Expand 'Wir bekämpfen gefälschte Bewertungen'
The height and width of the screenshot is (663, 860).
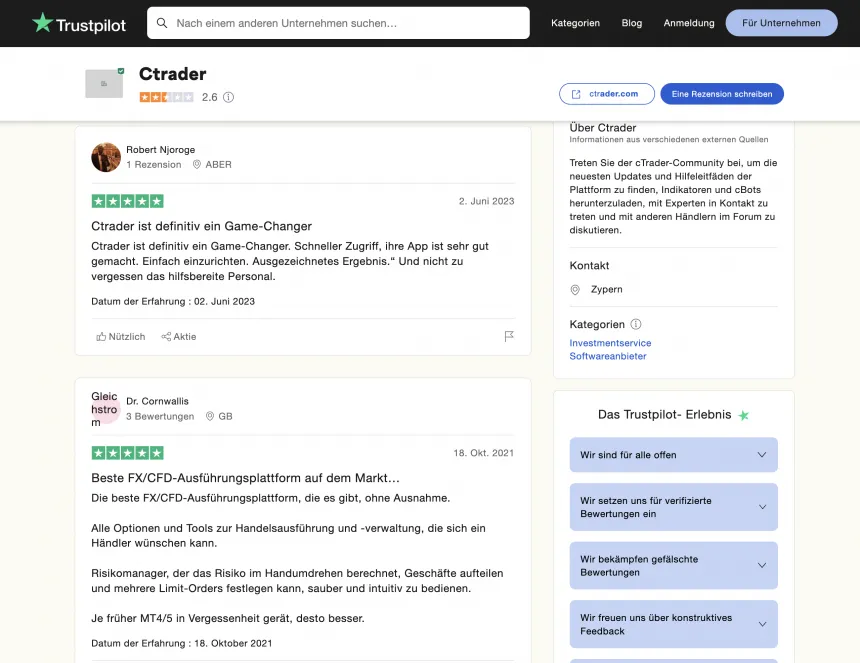tap(673, 565)
